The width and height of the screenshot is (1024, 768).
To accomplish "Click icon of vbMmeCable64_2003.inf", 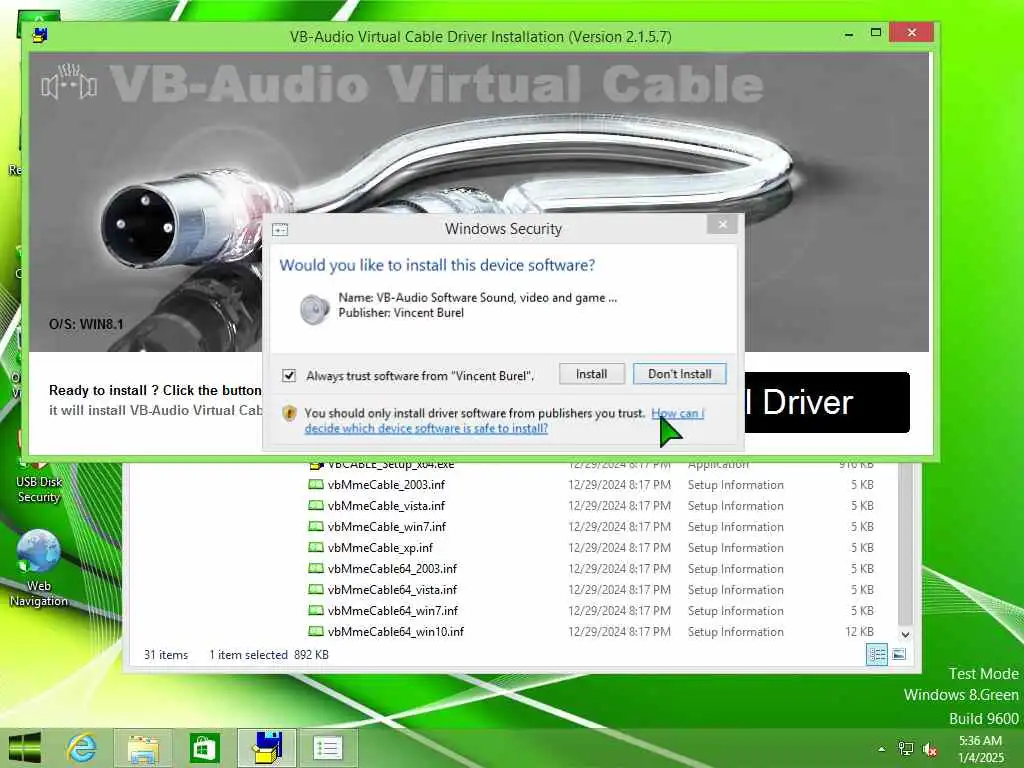I will 316,569.
